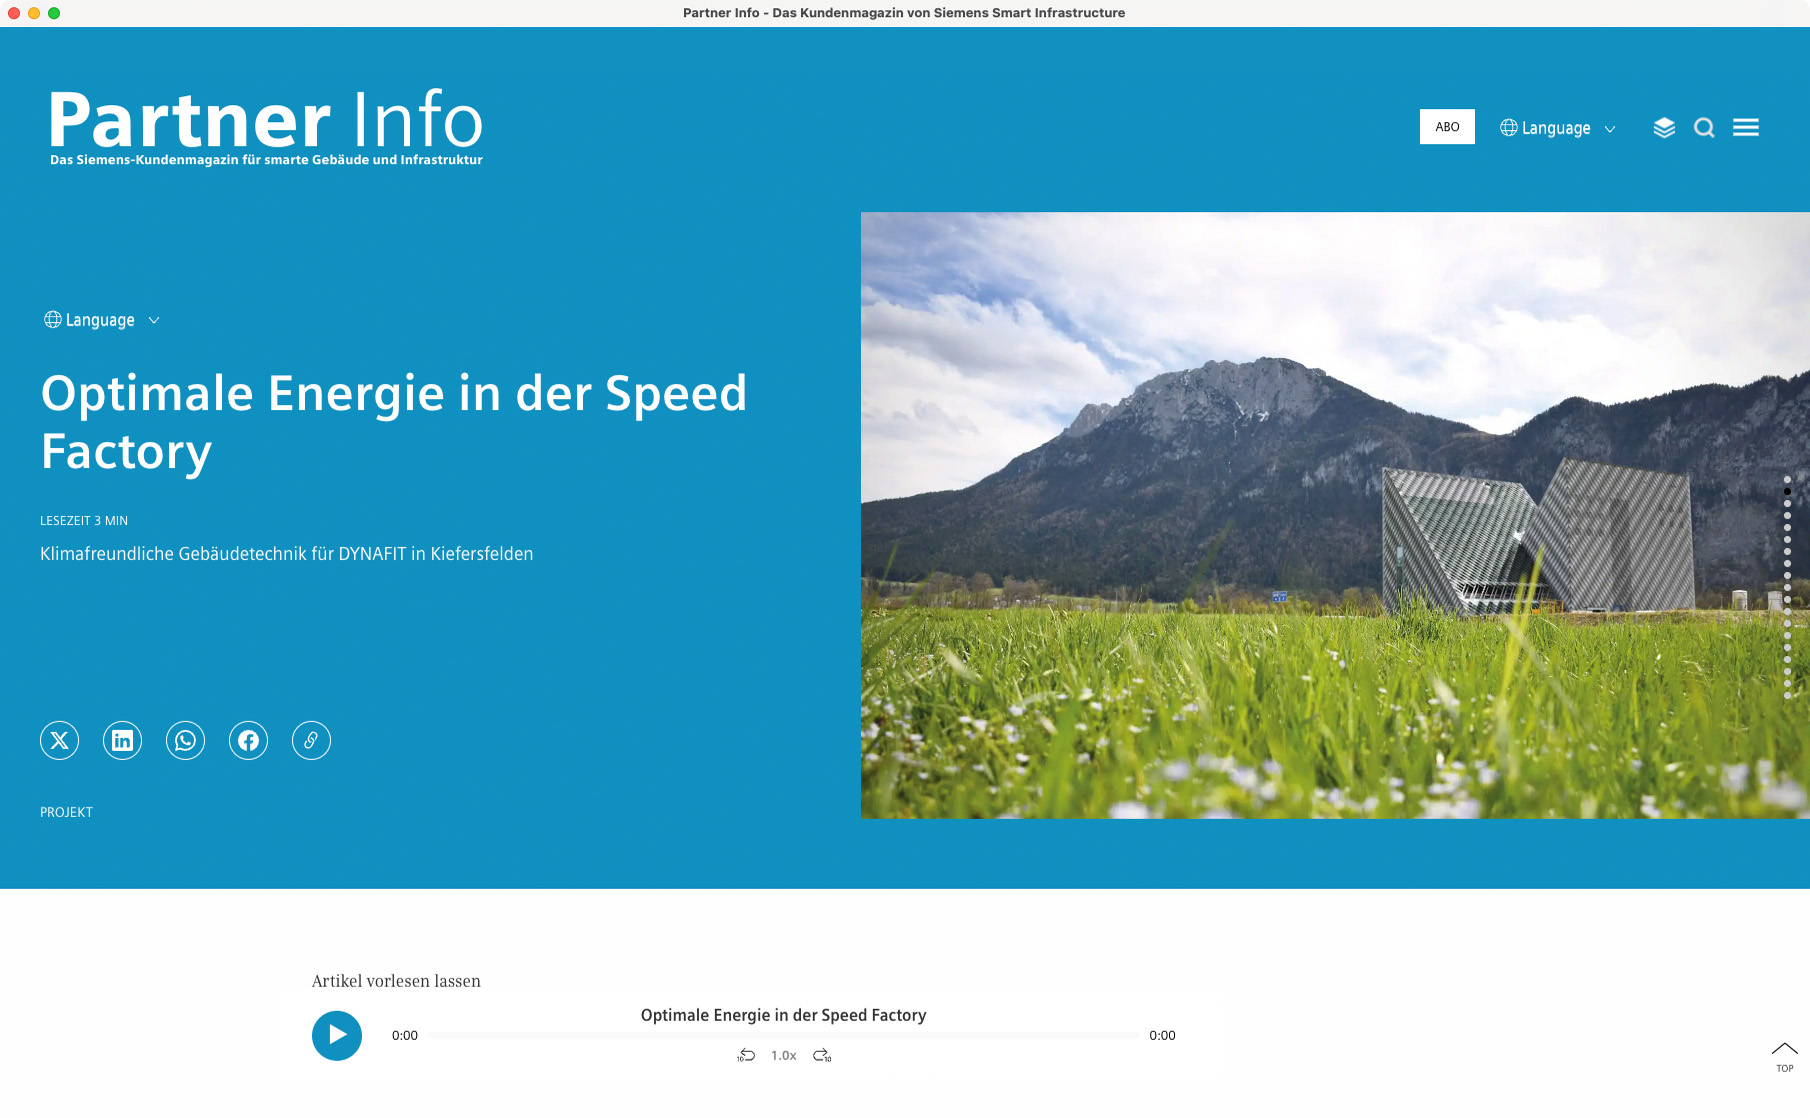Share article through WhatsApp icon
The image size is (1810, 1118).
pos(186,740)
